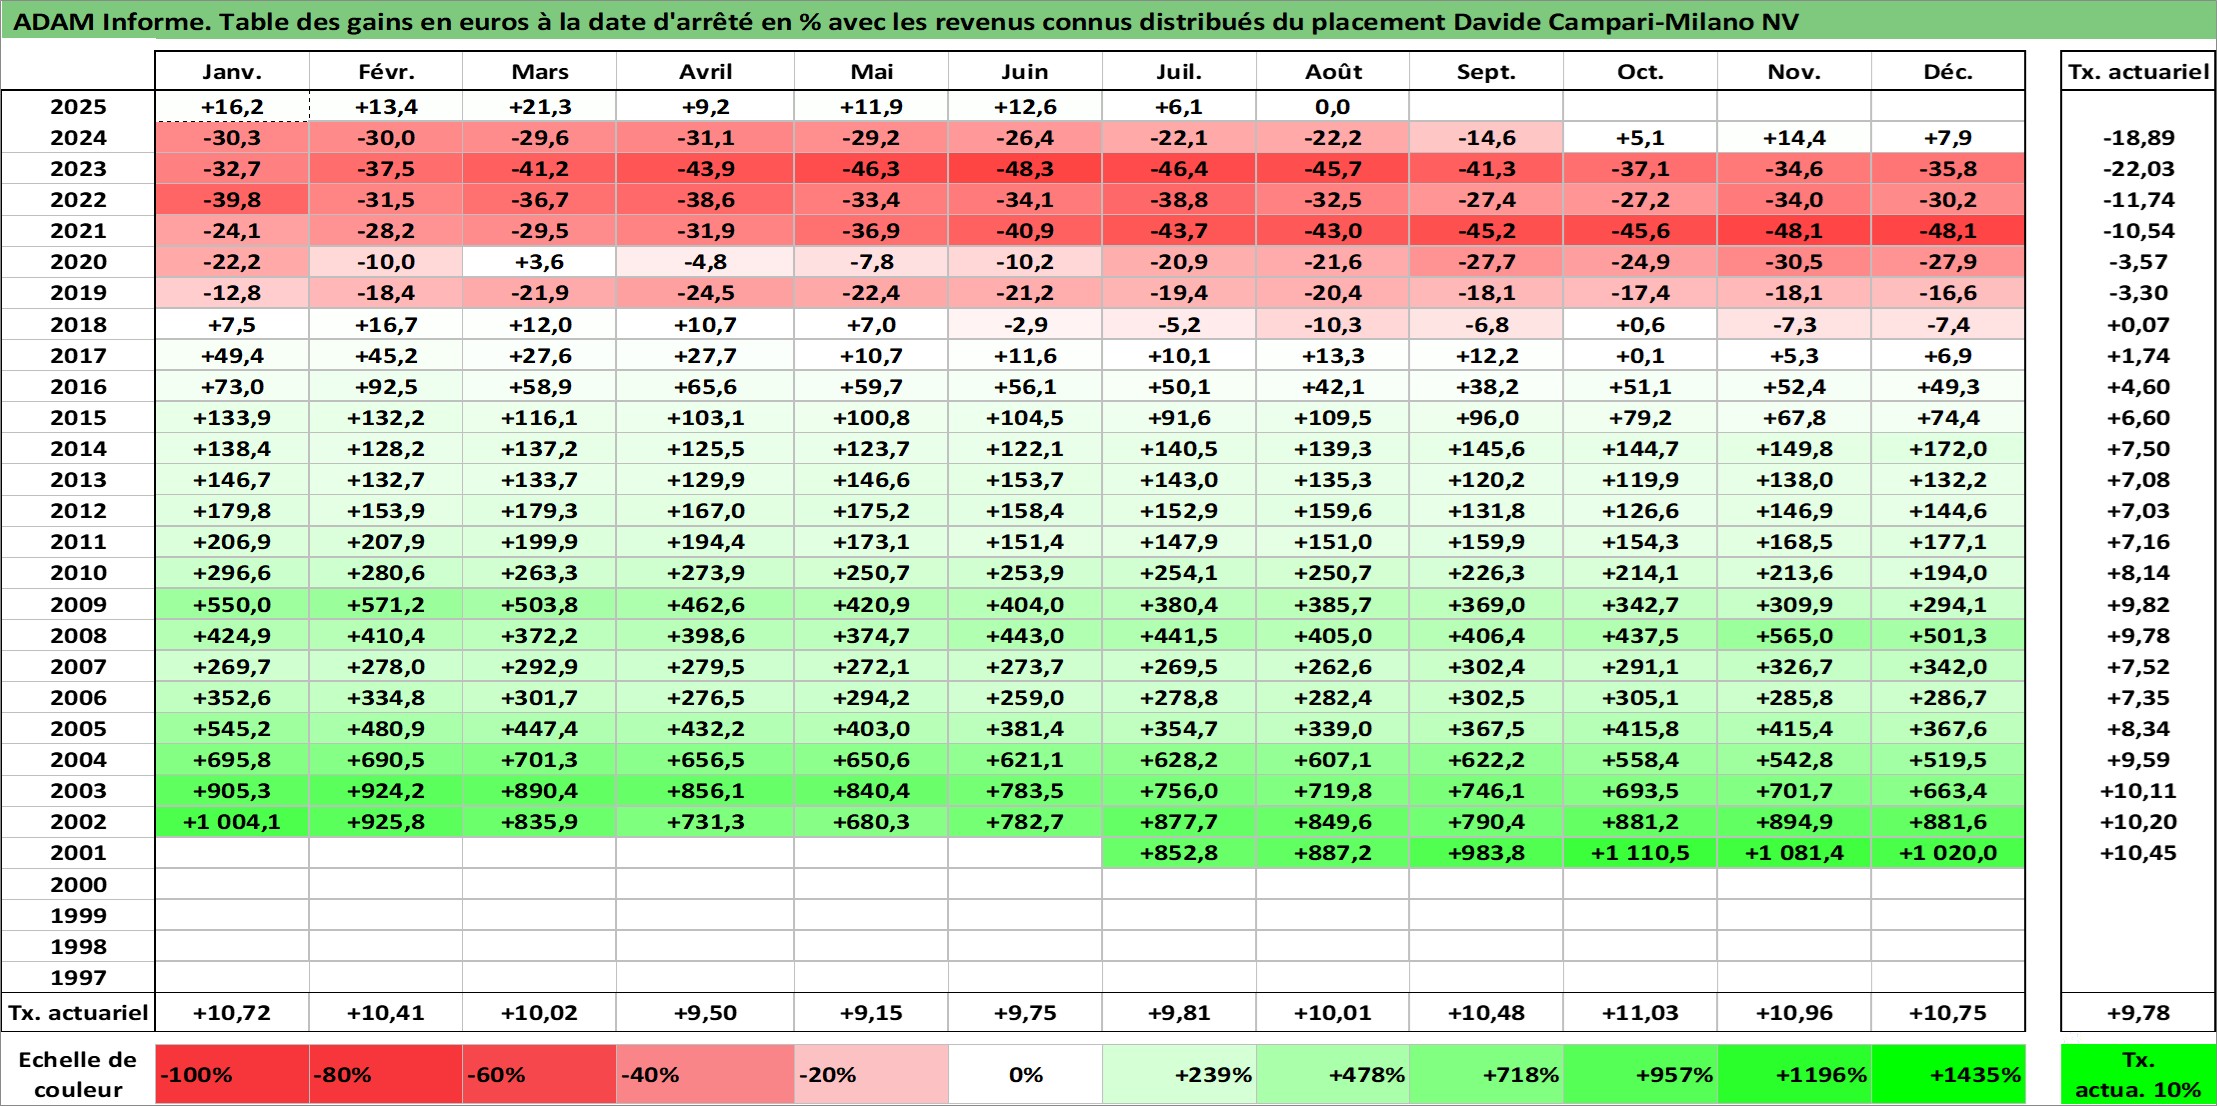Click the 2002 row label

tap(78, 822)
